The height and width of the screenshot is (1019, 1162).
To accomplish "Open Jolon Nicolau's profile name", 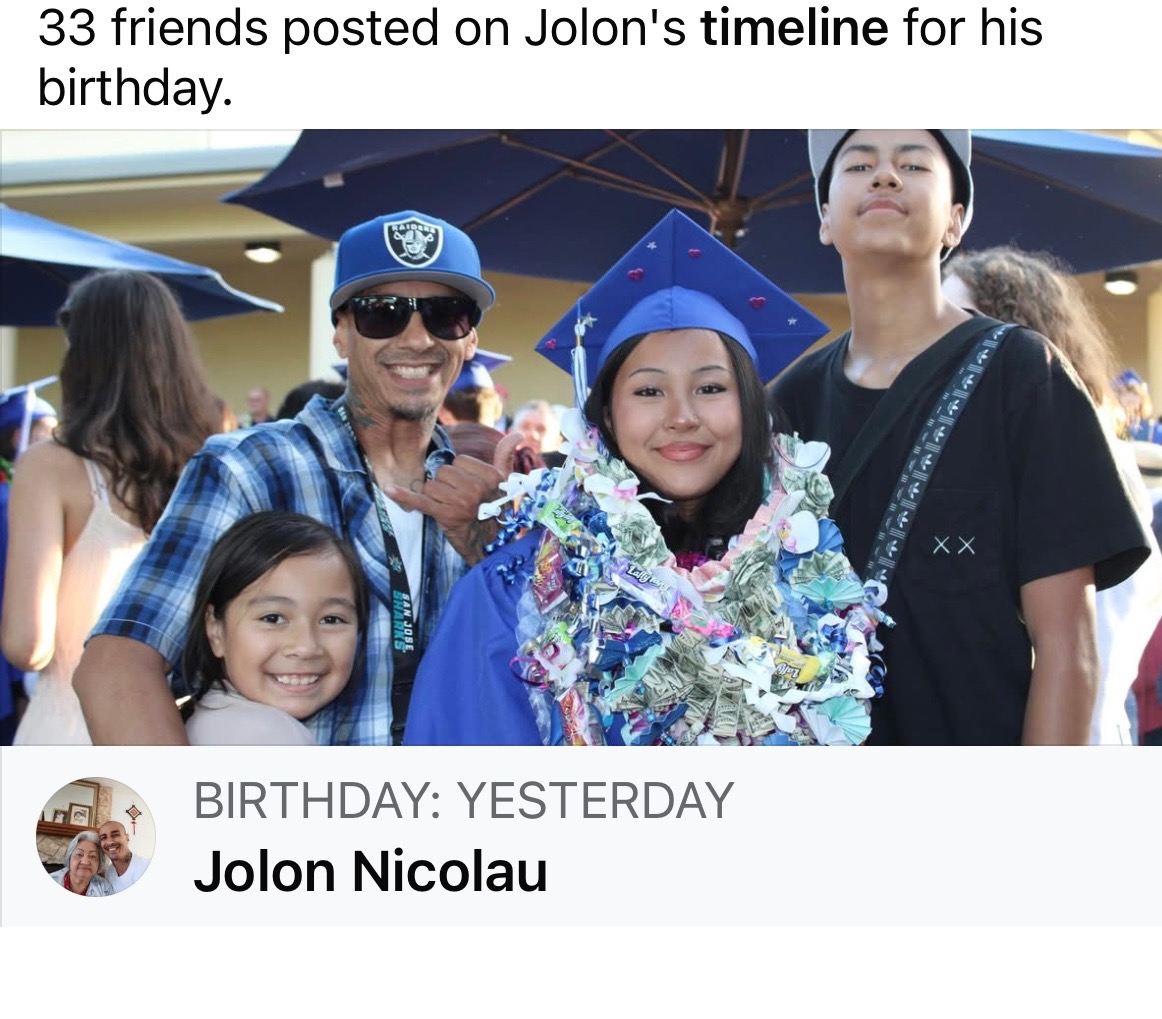I will (371, 871).
